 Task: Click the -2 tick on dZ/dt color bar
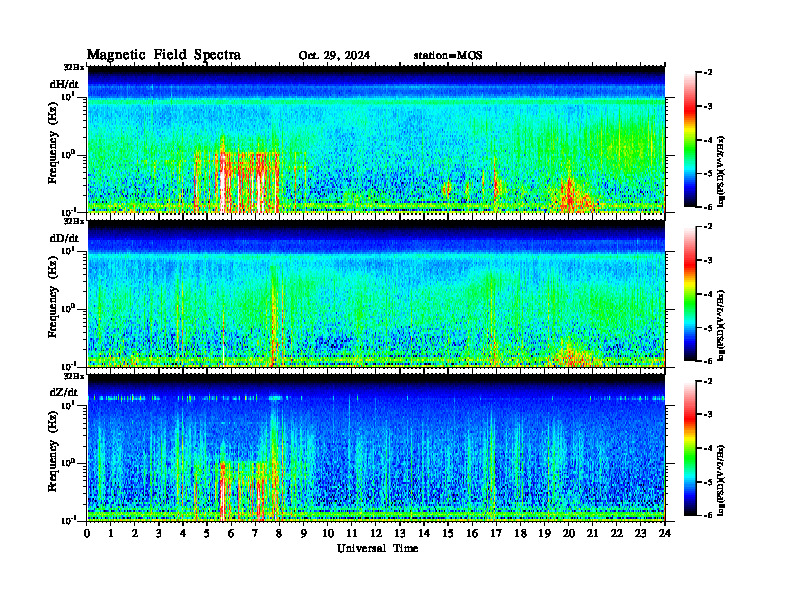[708, 381]
